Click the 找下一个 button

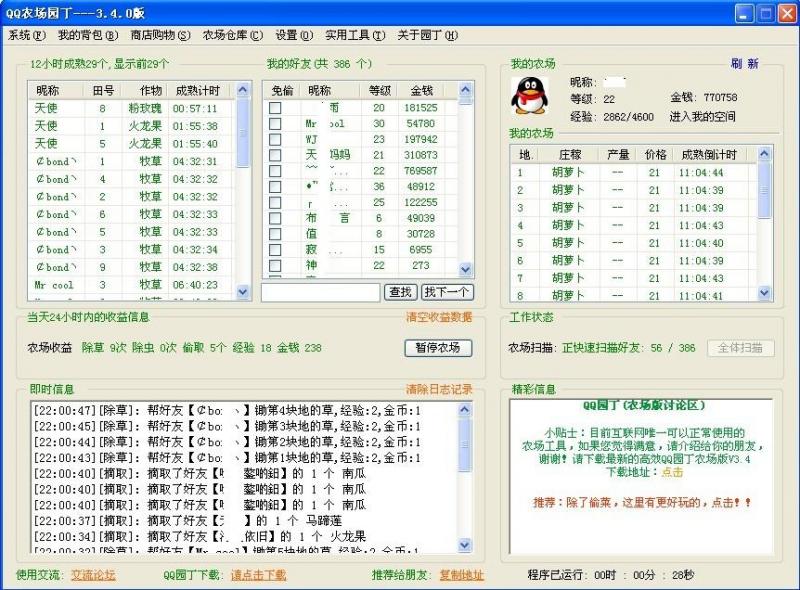coord(447,292)
